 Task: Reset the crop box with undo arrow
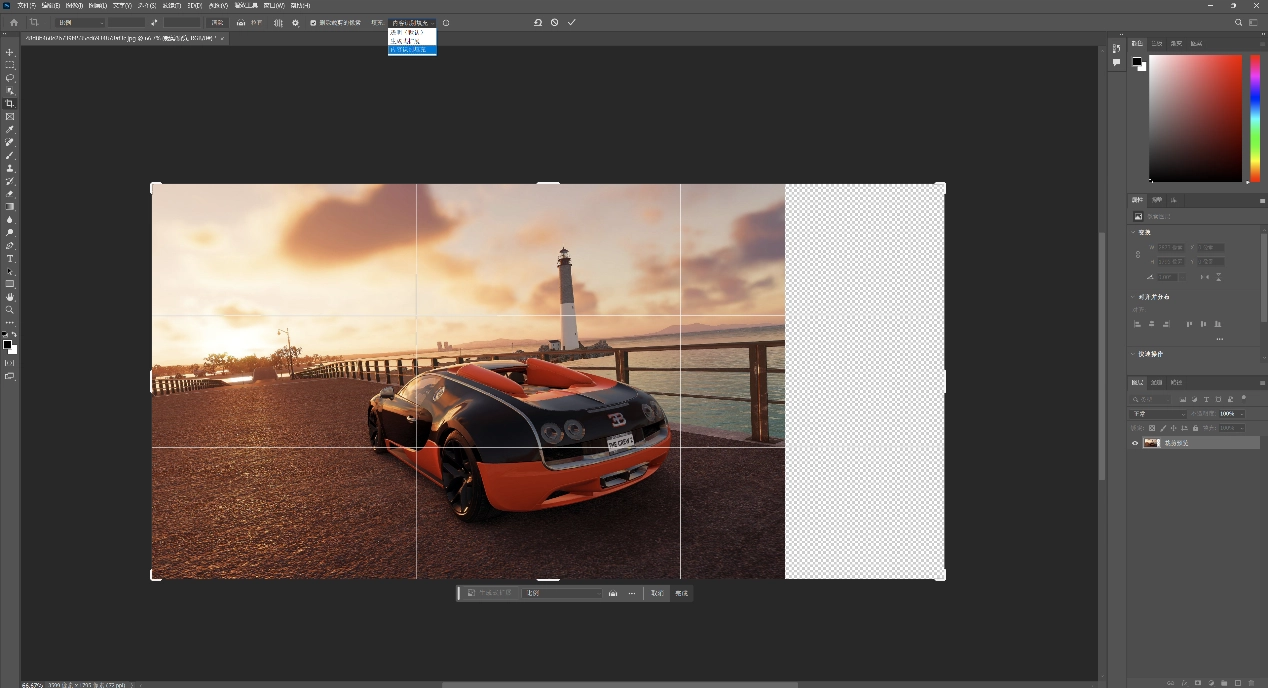click(x=538, y=22)
